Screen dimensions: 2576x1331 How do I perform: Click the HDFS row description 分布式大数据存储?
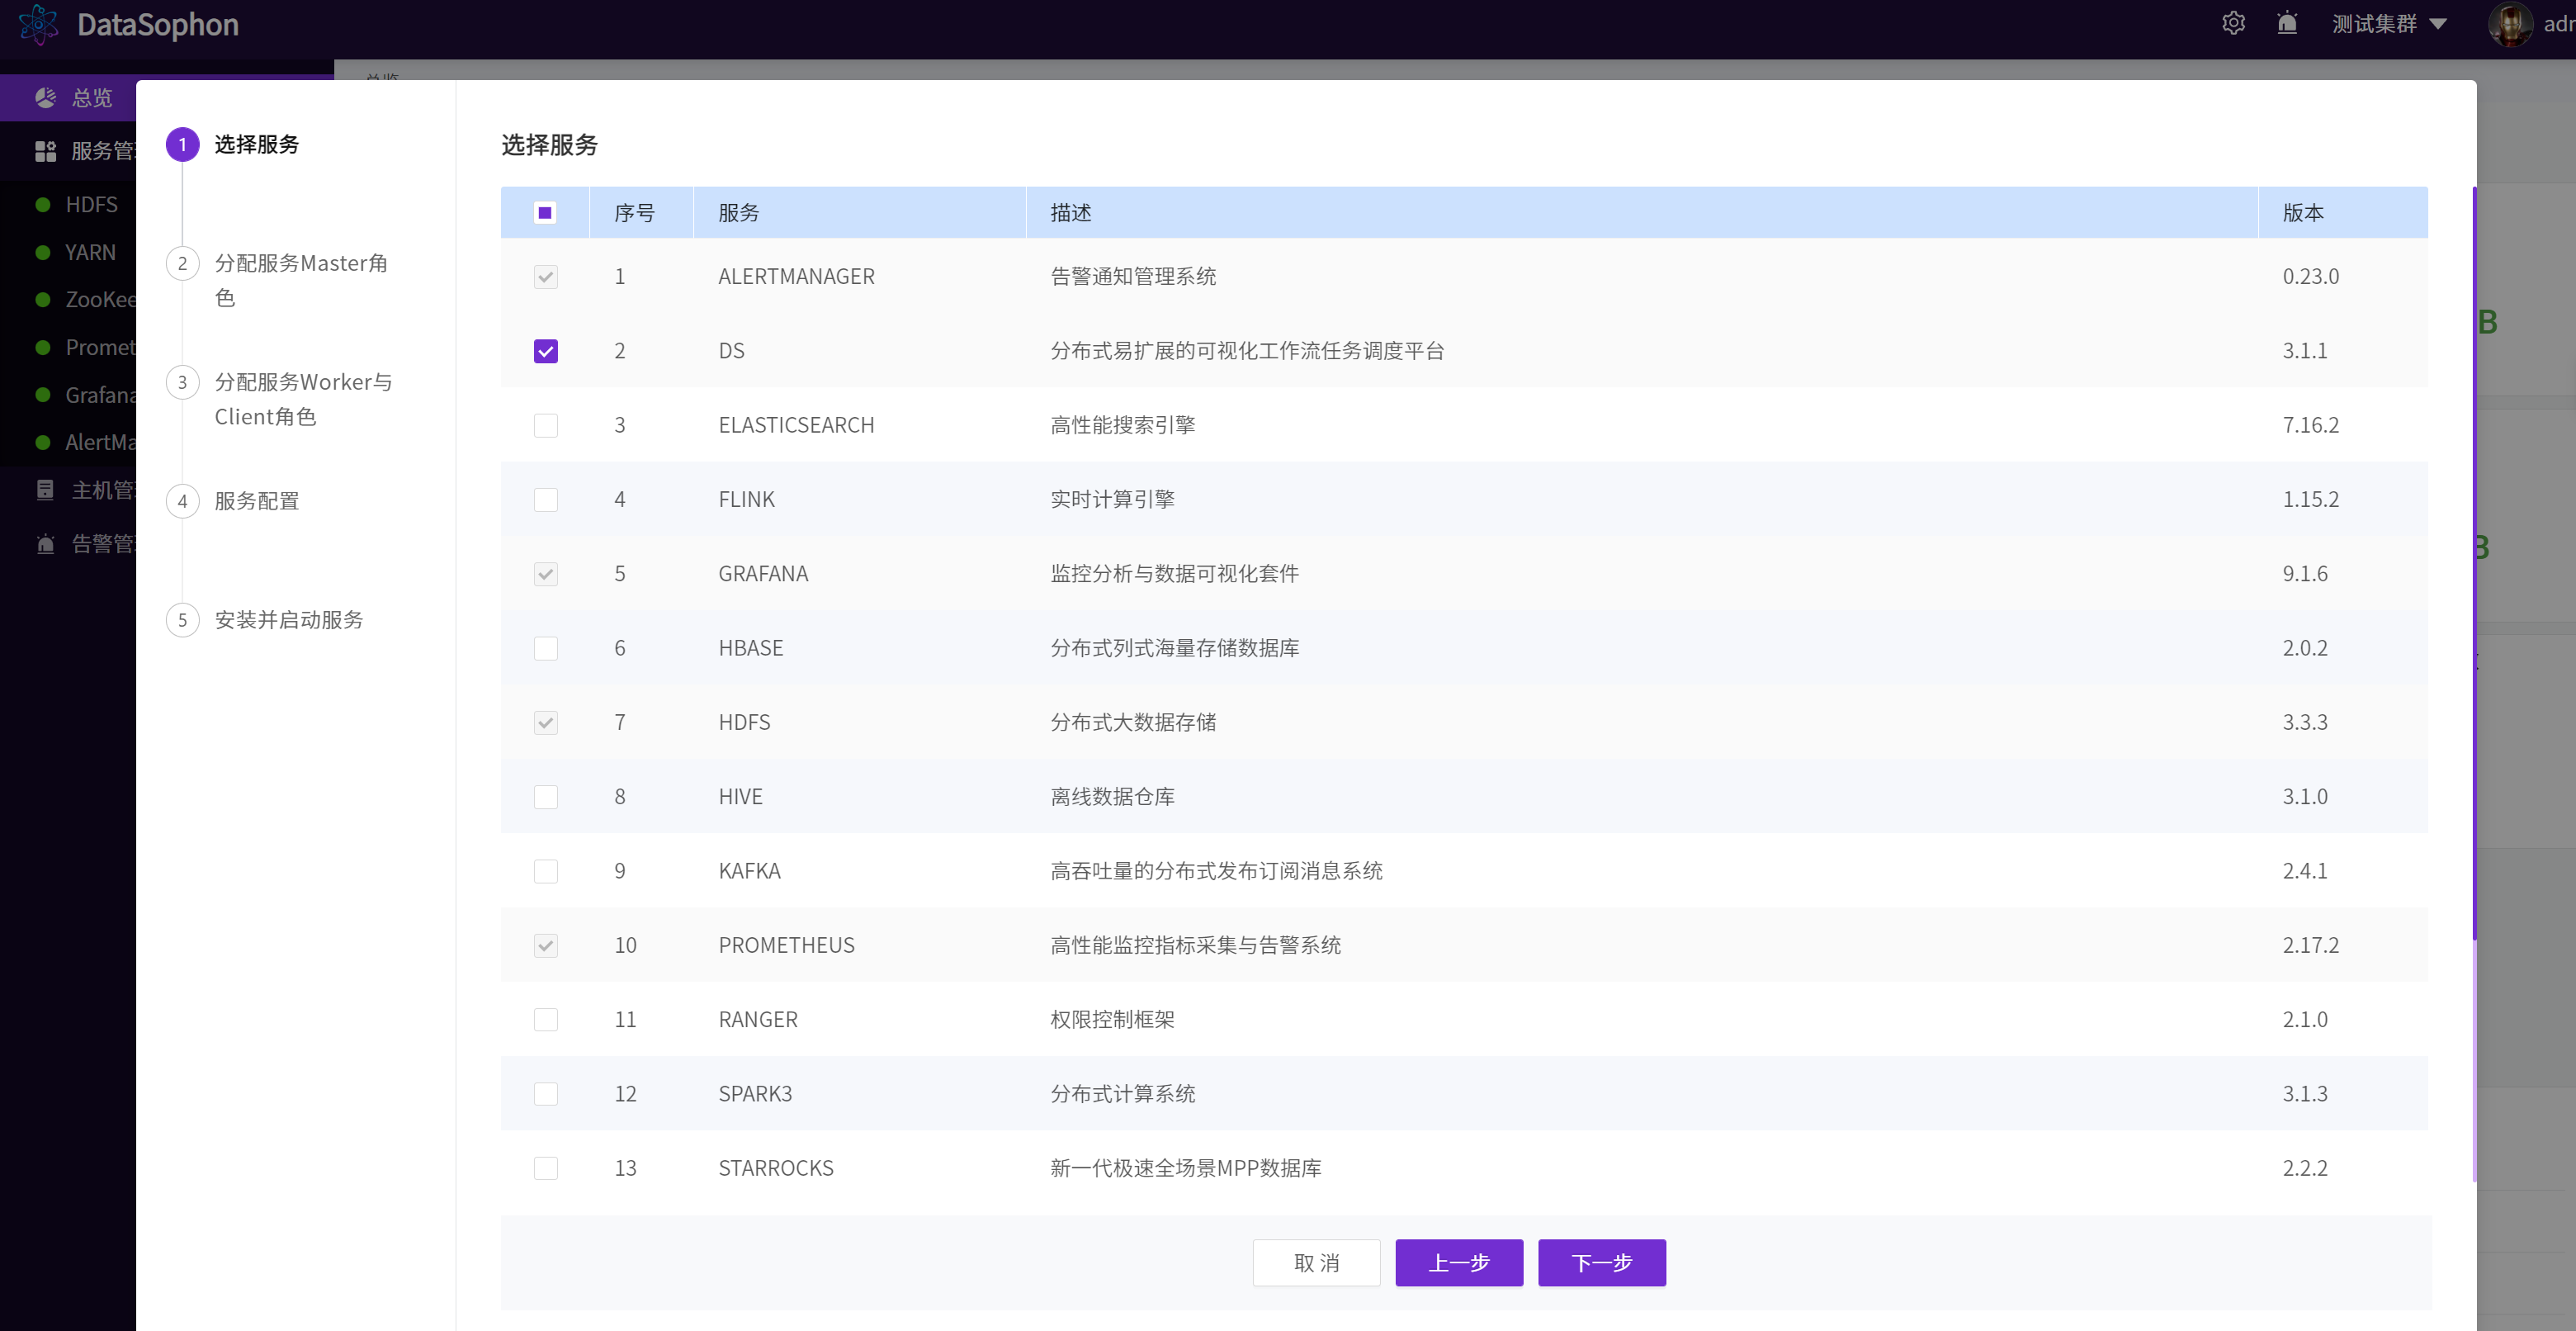click(x=1133, y=722)
